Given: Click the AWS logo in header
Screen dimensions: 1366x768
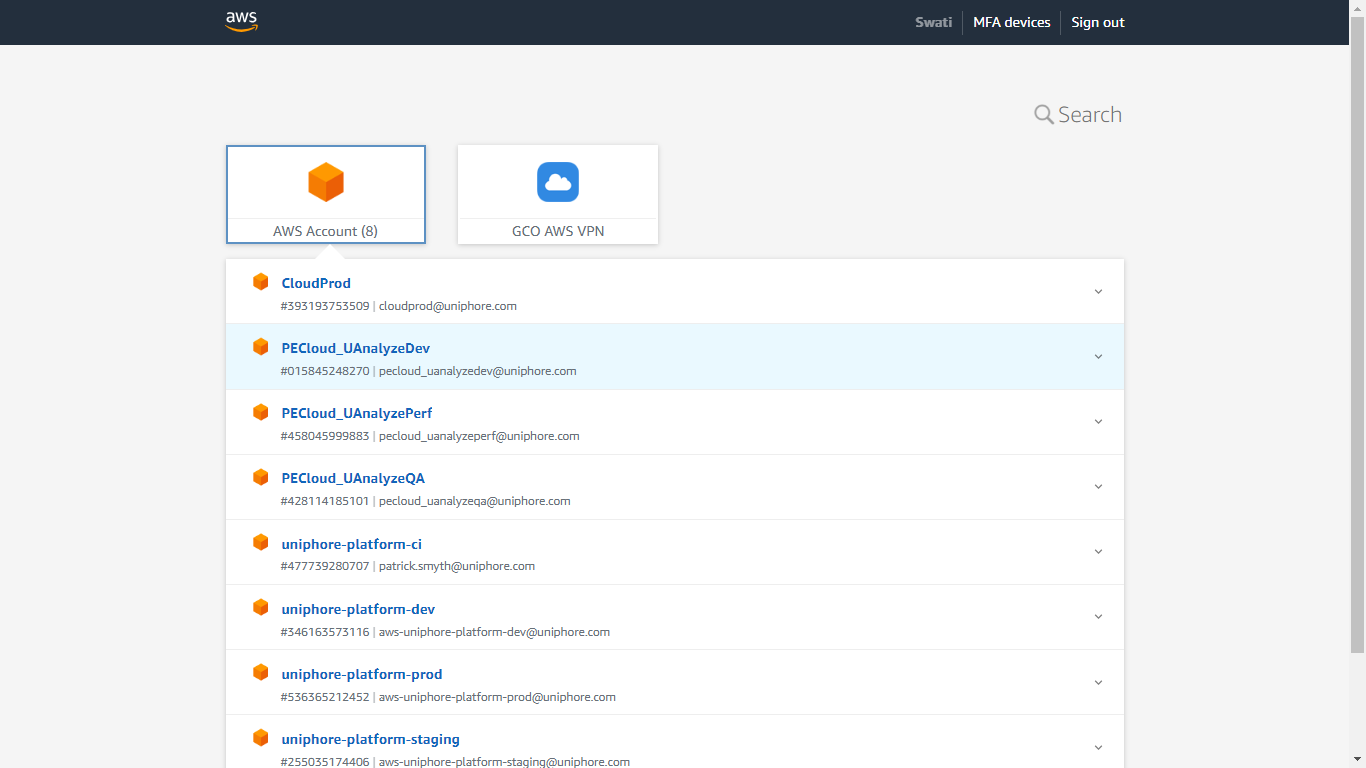Looking at the screenshot, I should point(242,22).
